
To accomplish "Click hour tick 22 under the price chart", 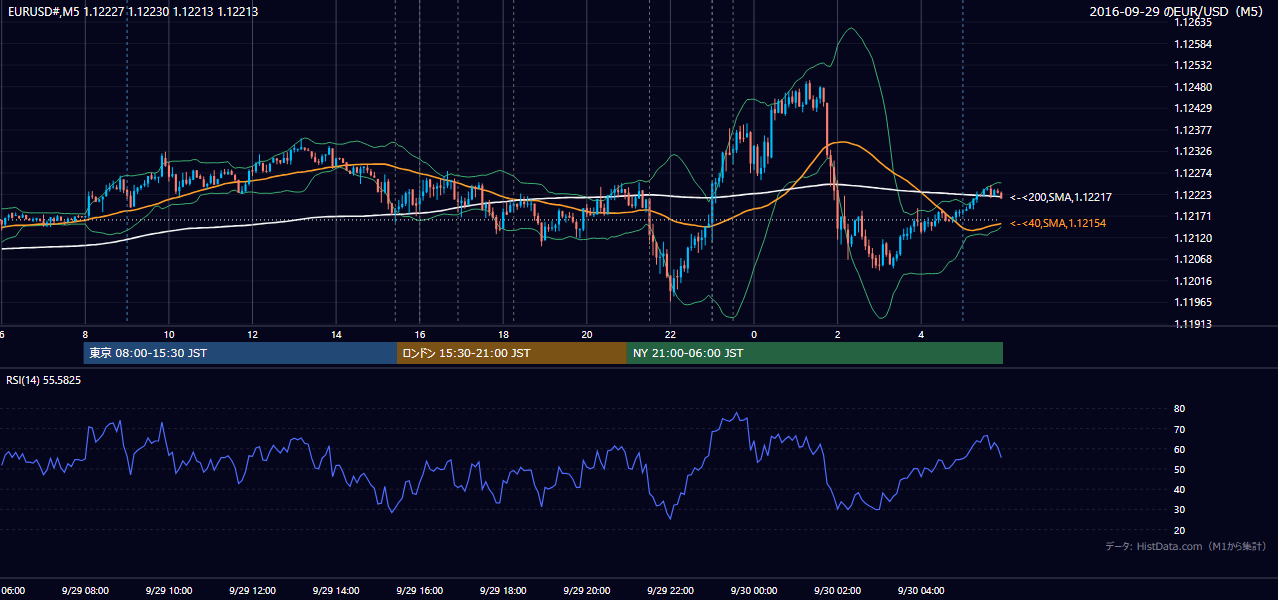I will pyautogui.click(x=671, y=335).
